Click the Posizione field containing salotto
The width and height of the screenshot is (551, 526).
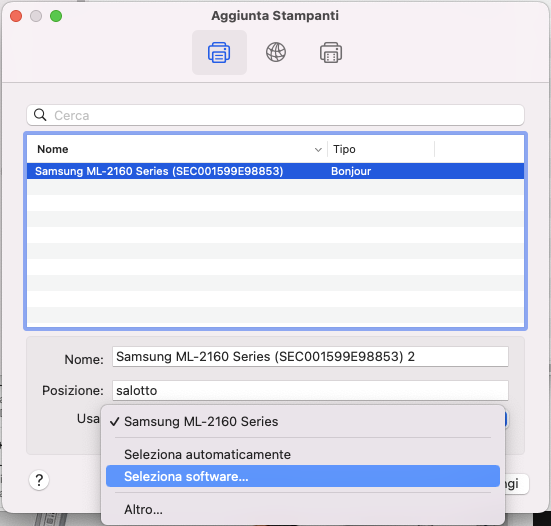tap(310, 390)
